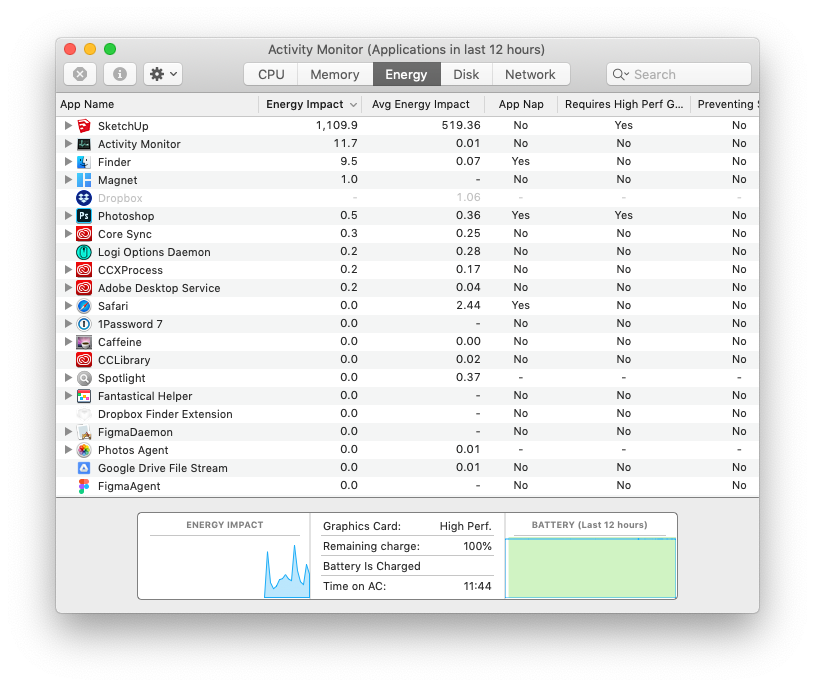This screenshot has width=815, height=687.
Task: Sort by Preventing Sleep column header
Action: tap(726, 104)
